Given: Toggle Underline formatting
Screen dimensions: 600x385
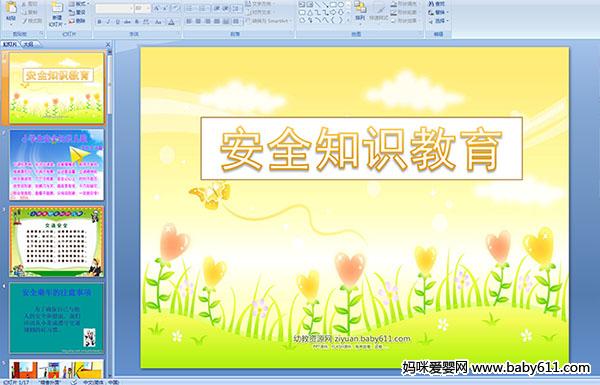Looking at the screenshot, I should (117, 22).
